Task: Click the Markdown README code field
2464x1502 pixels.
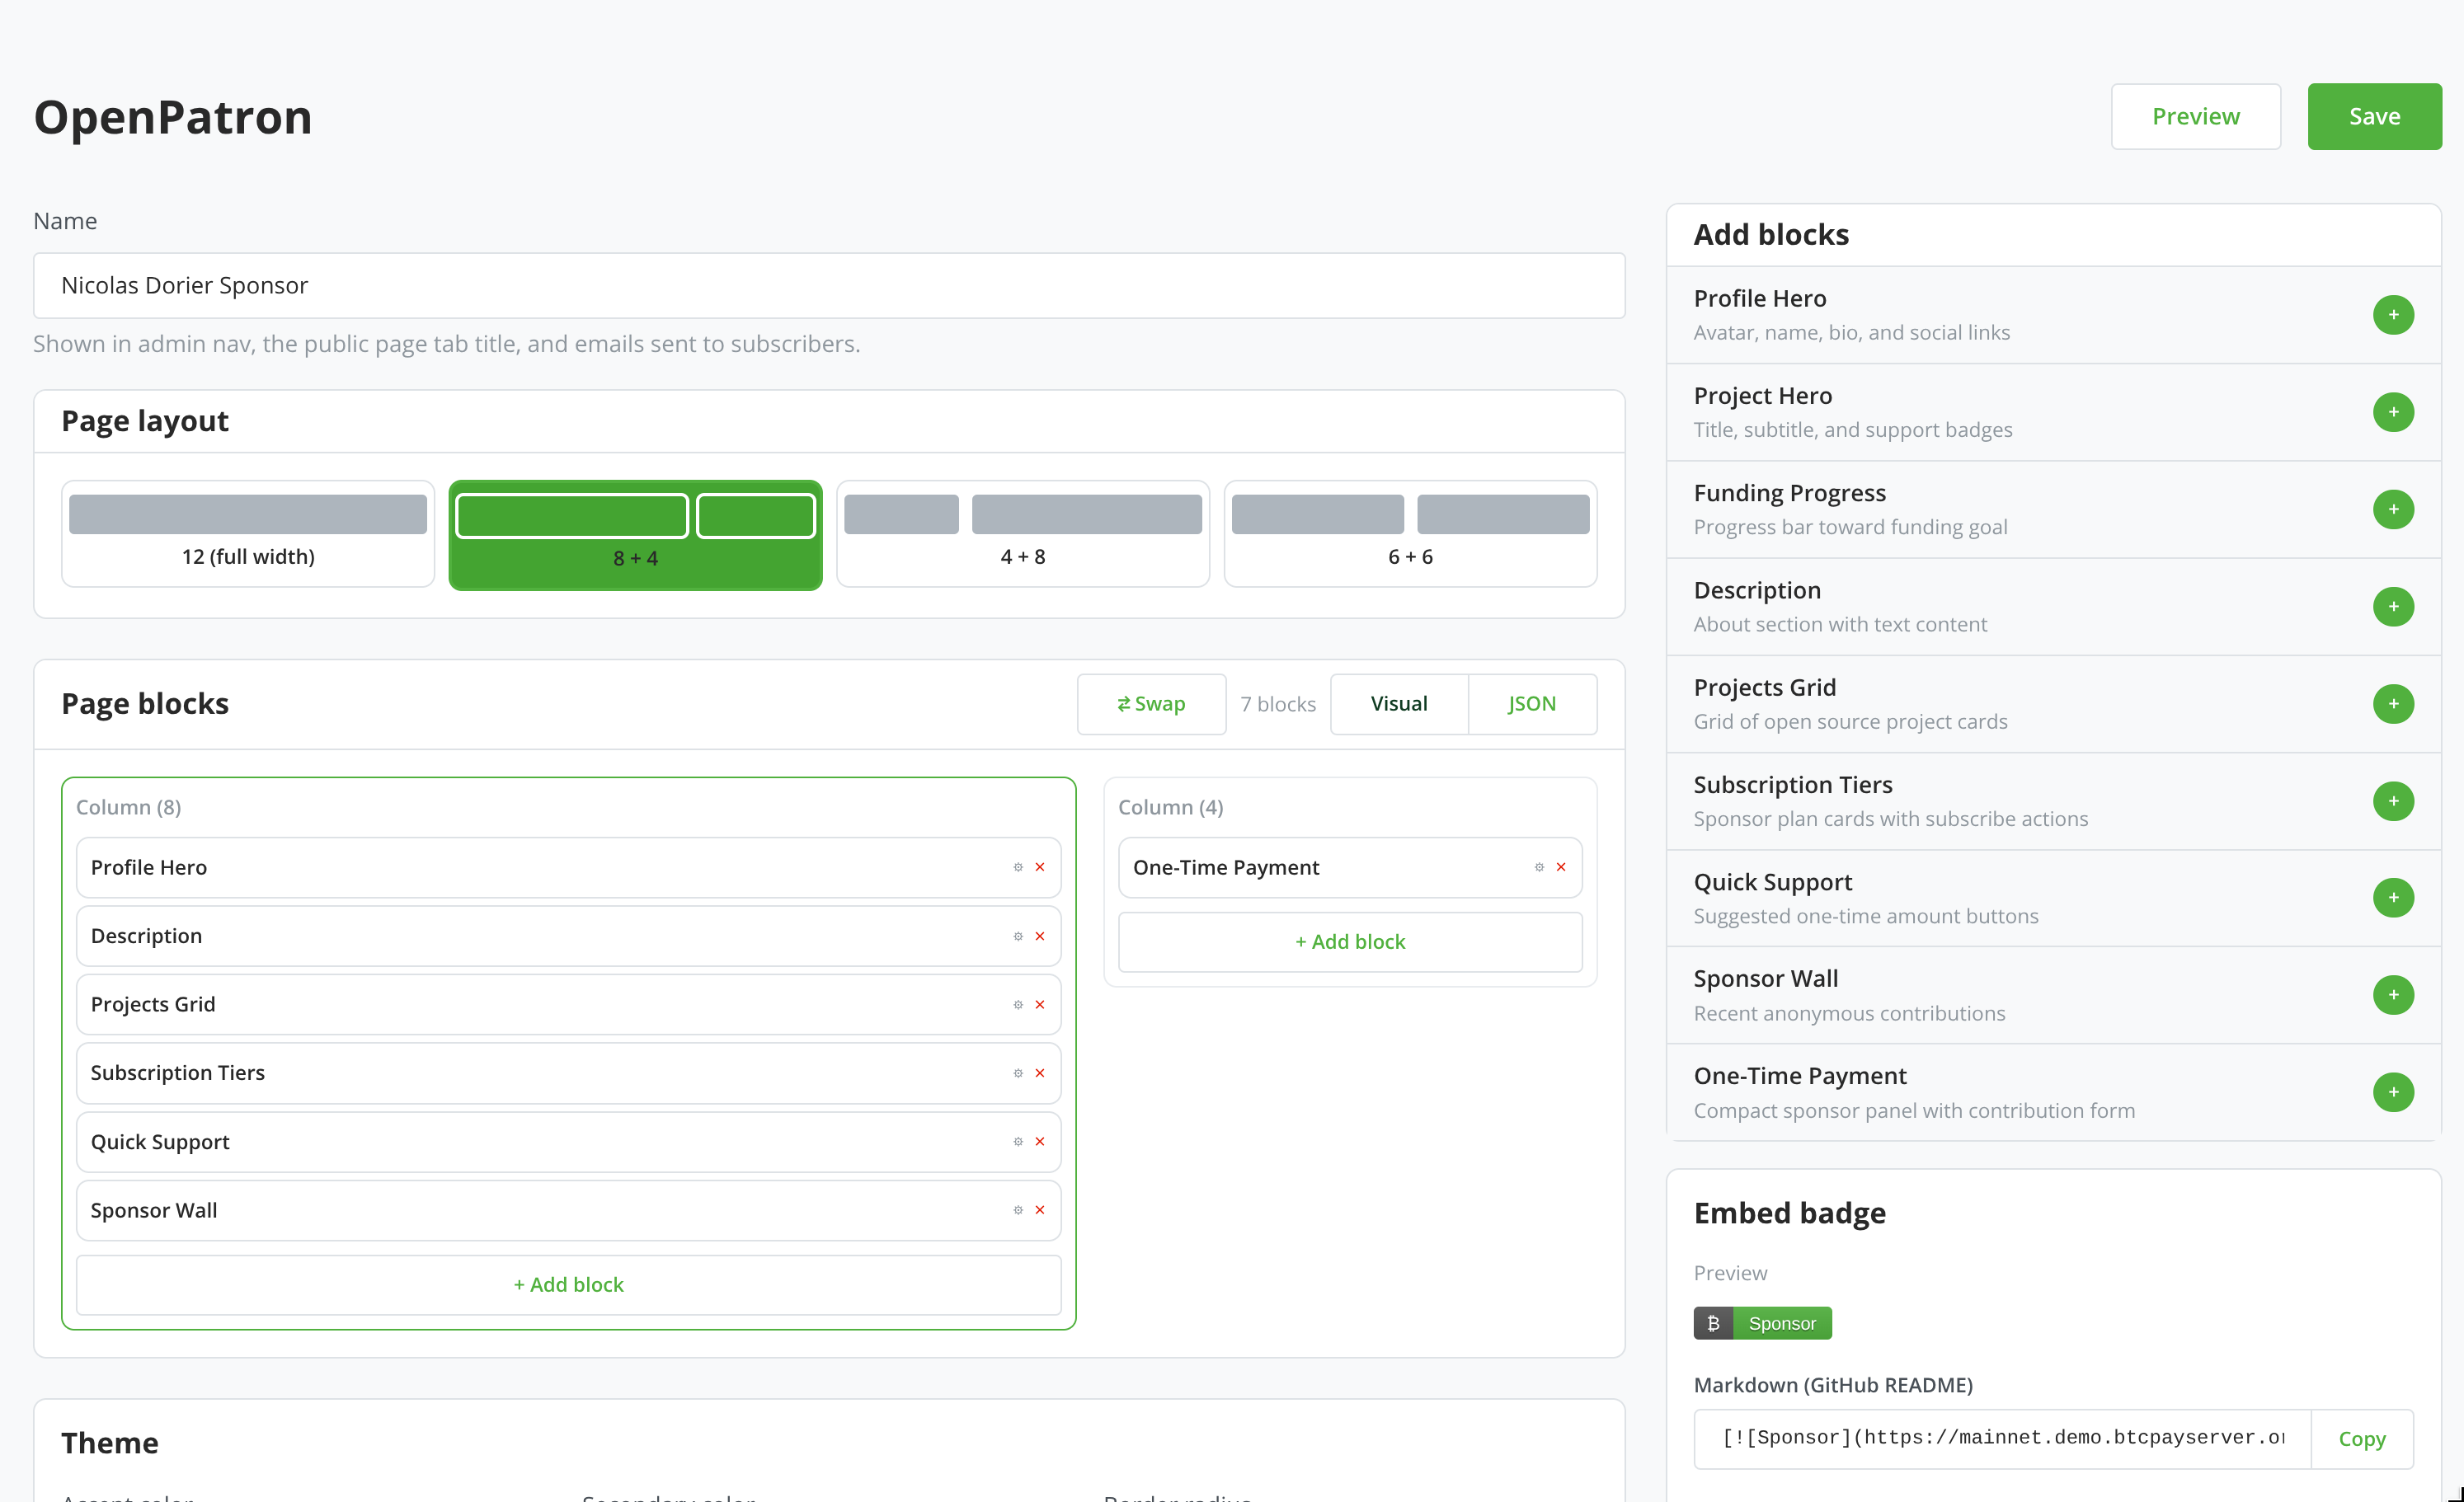Action: tap(2002, 1439)
